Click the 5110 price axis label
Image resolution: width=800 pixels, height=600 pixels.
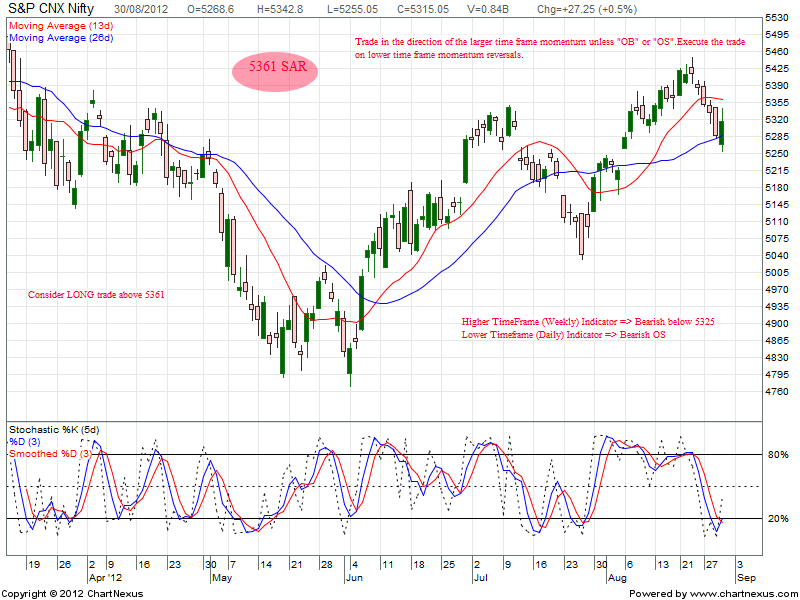[x=777, y=221]
